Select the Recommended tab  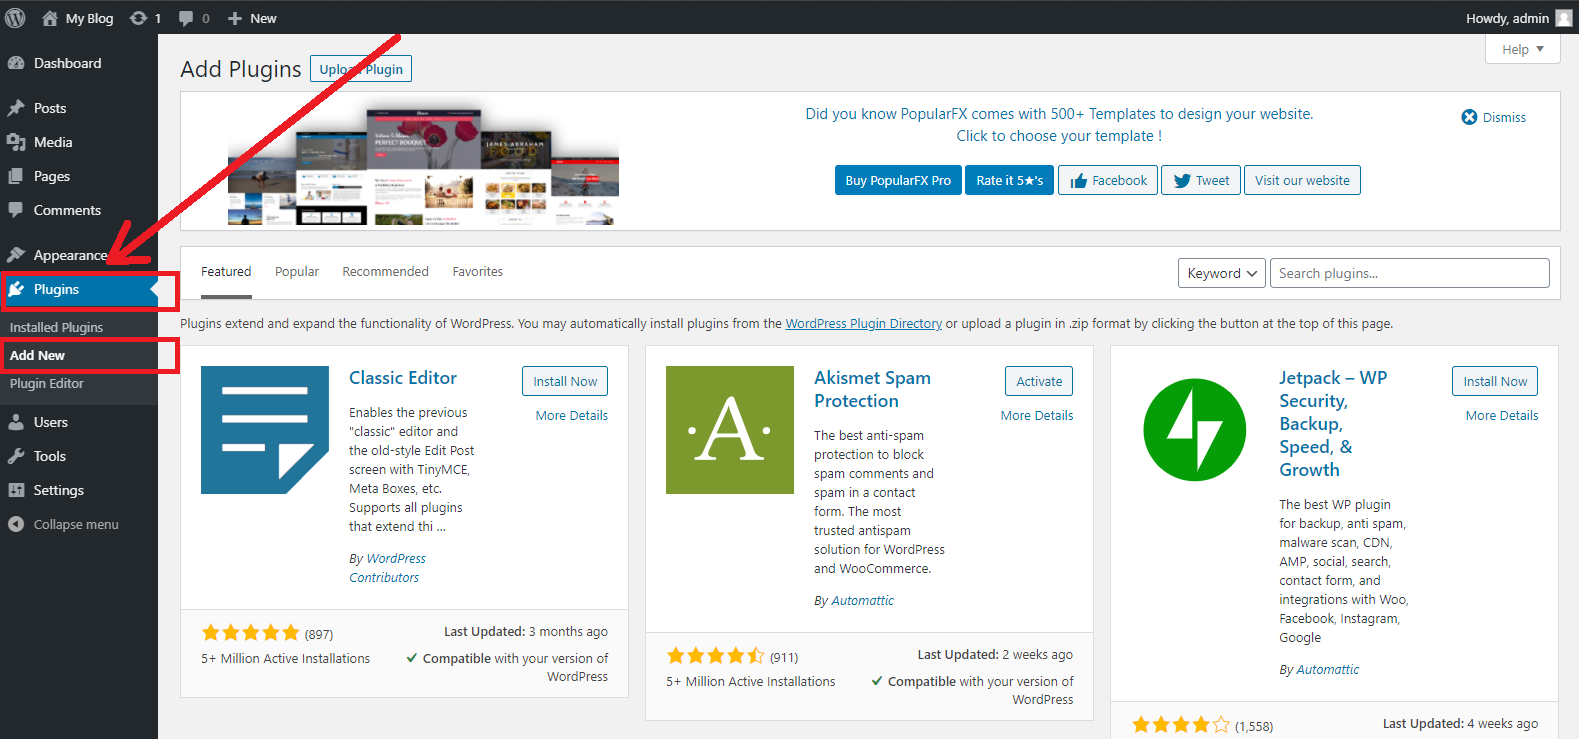pos(385,271)
